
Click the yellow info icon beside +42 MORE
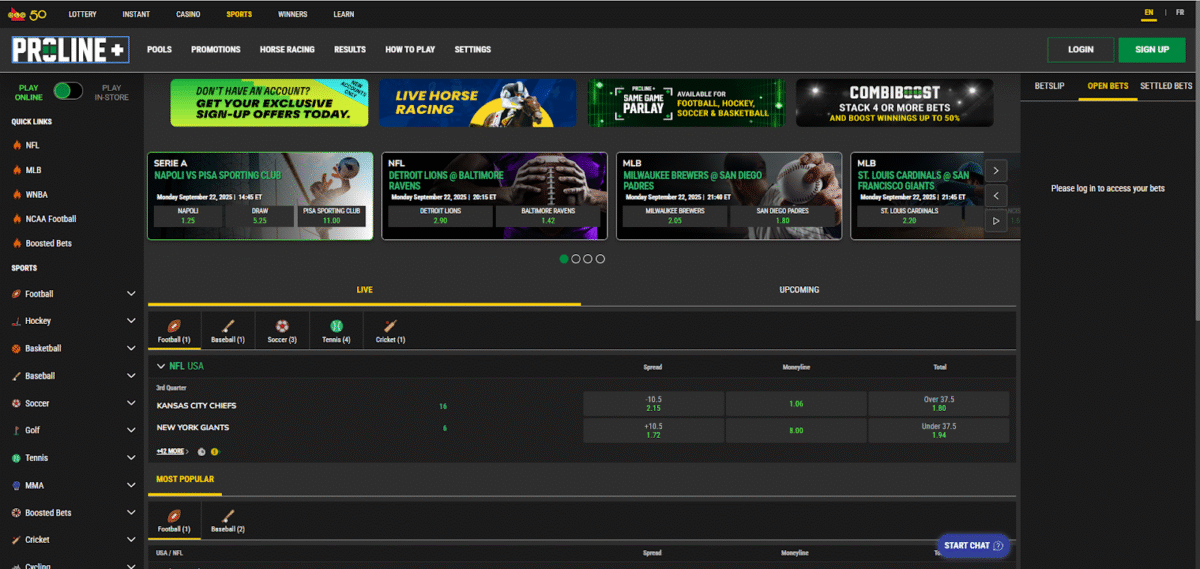[215, 452]
